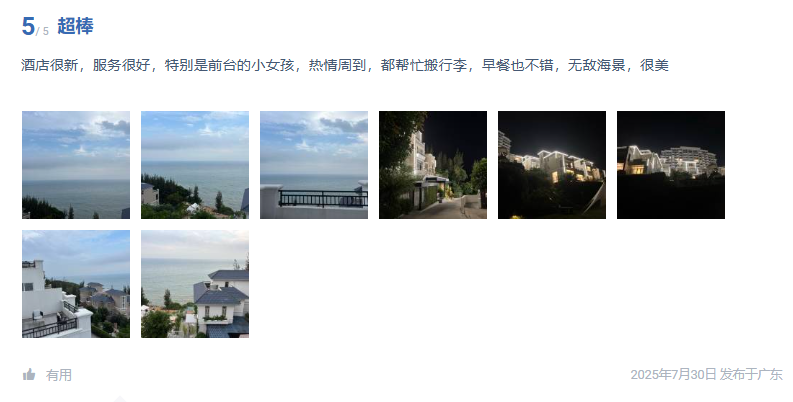Open first sea and sky photo

tap(76, 165)
